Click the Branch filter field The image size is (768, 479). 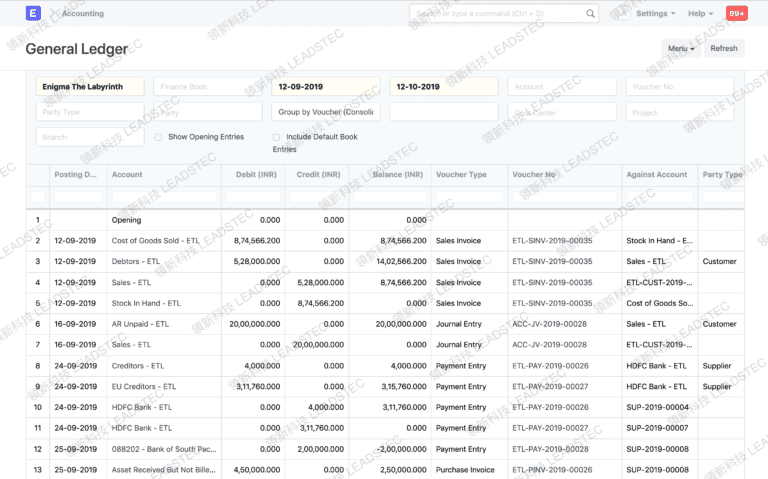tap(90, 137)
